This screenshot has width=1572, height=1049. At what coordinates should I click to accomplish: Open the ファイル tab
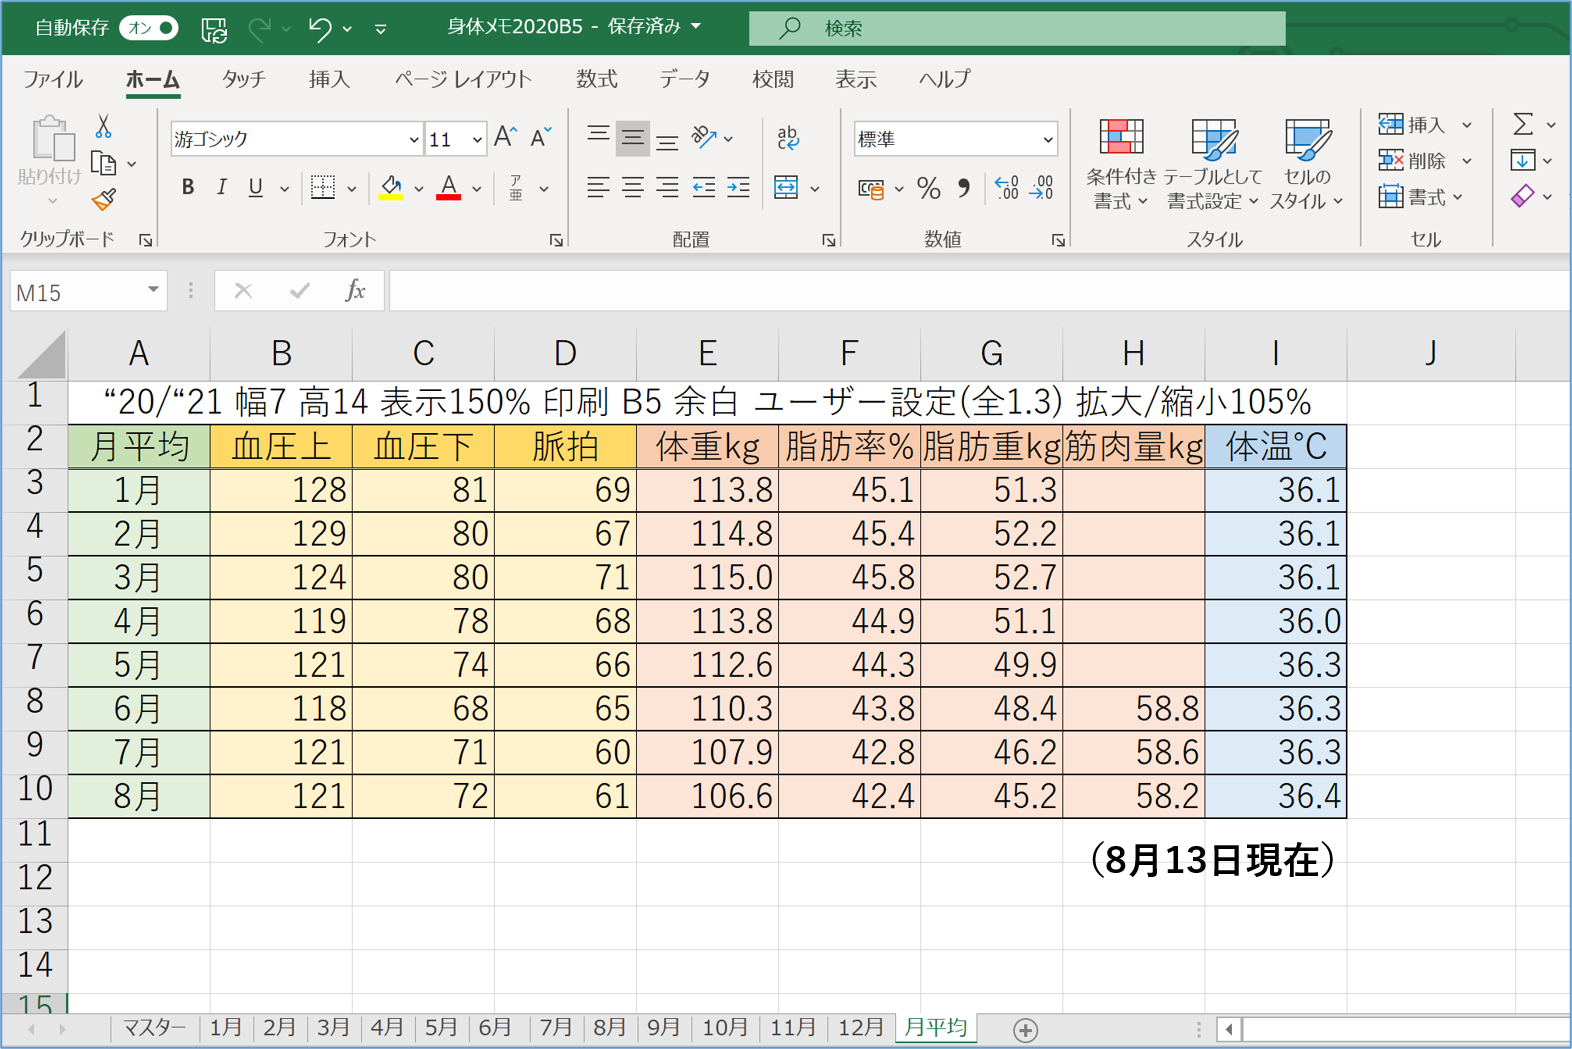coord(52,79)
